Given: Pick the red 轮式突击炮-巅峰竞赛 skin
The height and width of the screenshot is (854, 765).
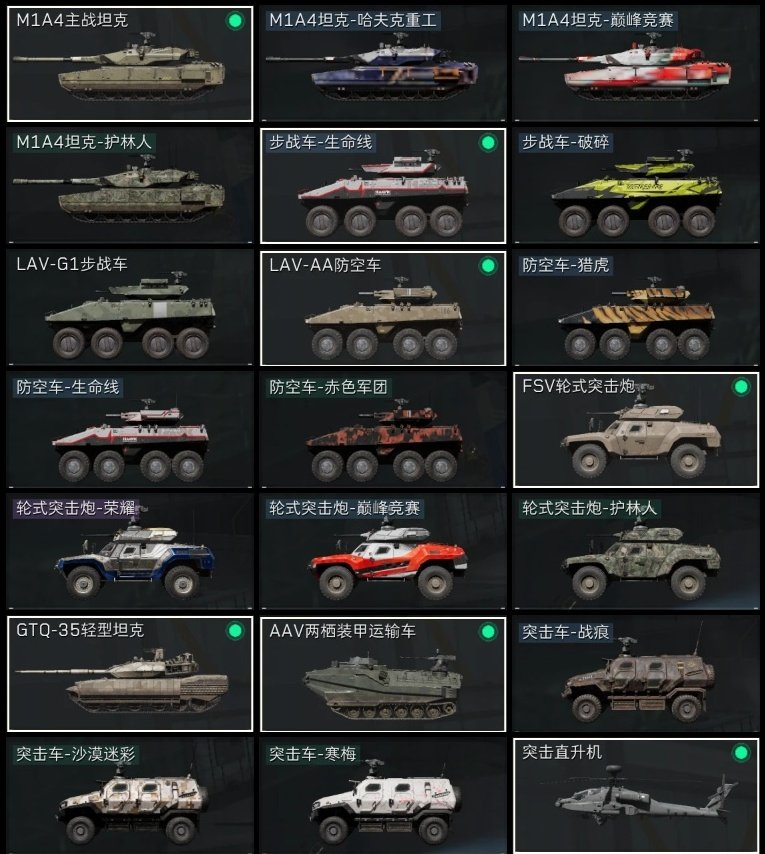Looking at the screenshot, I should (x=383, y=551).
